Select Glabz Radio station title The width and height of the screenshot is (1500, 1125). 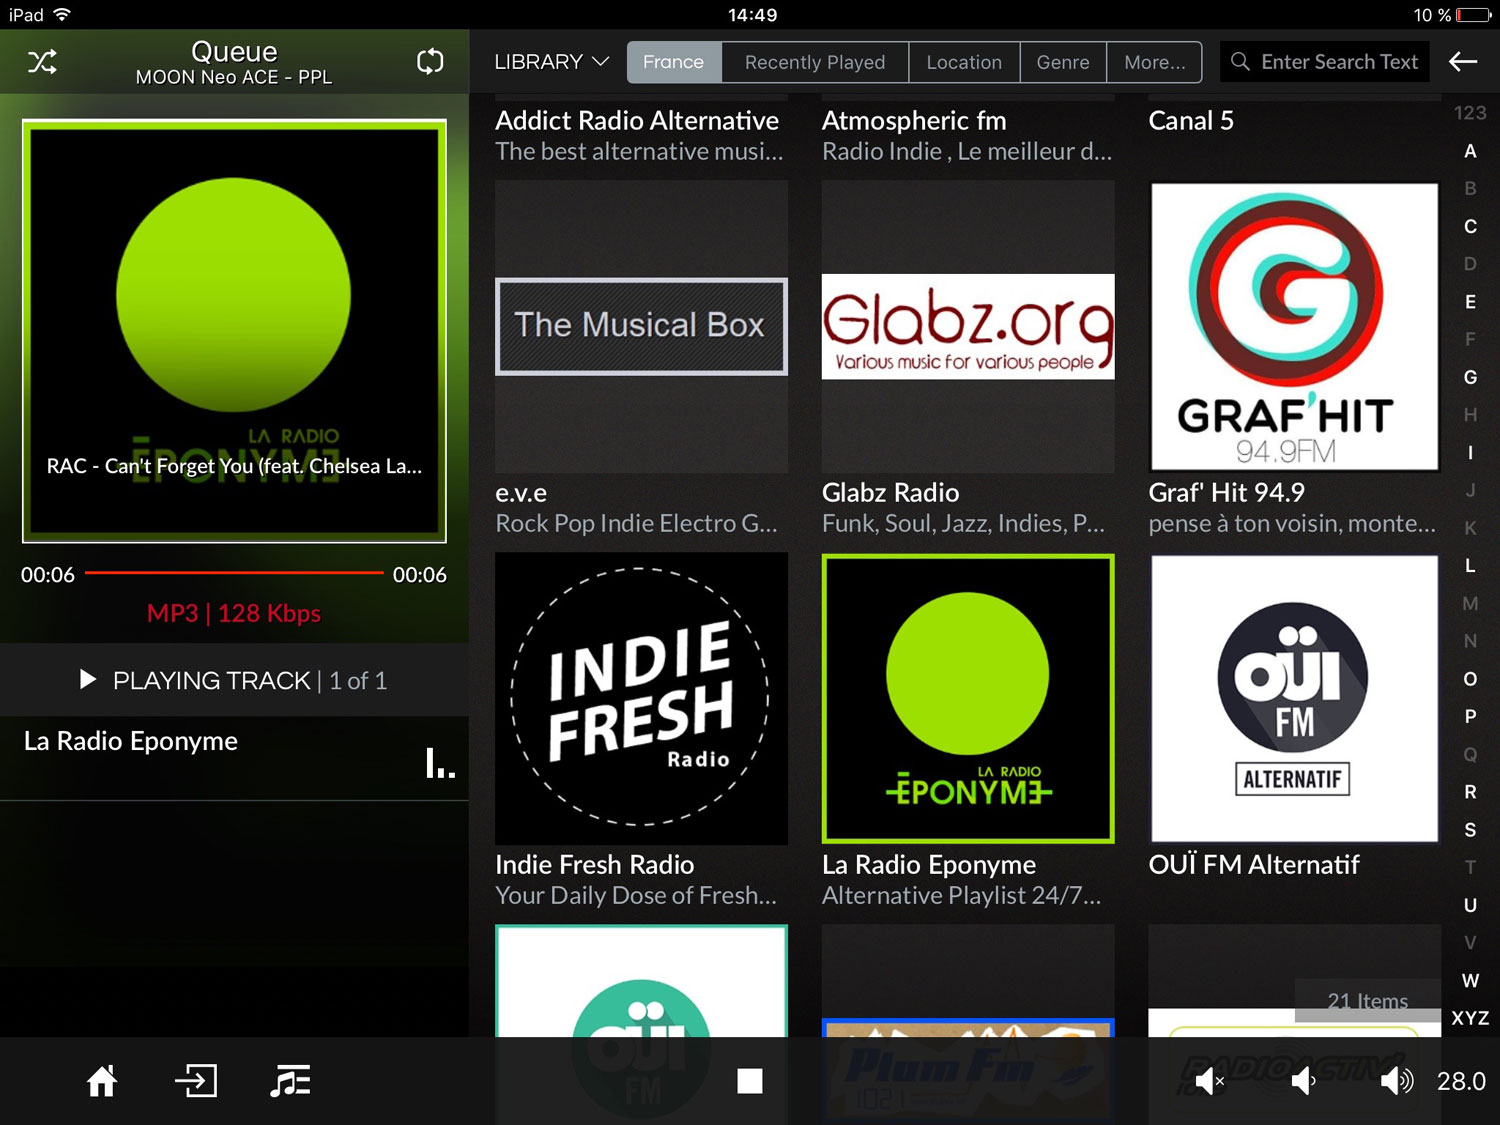pyautogui.click(x=890, y=493)
